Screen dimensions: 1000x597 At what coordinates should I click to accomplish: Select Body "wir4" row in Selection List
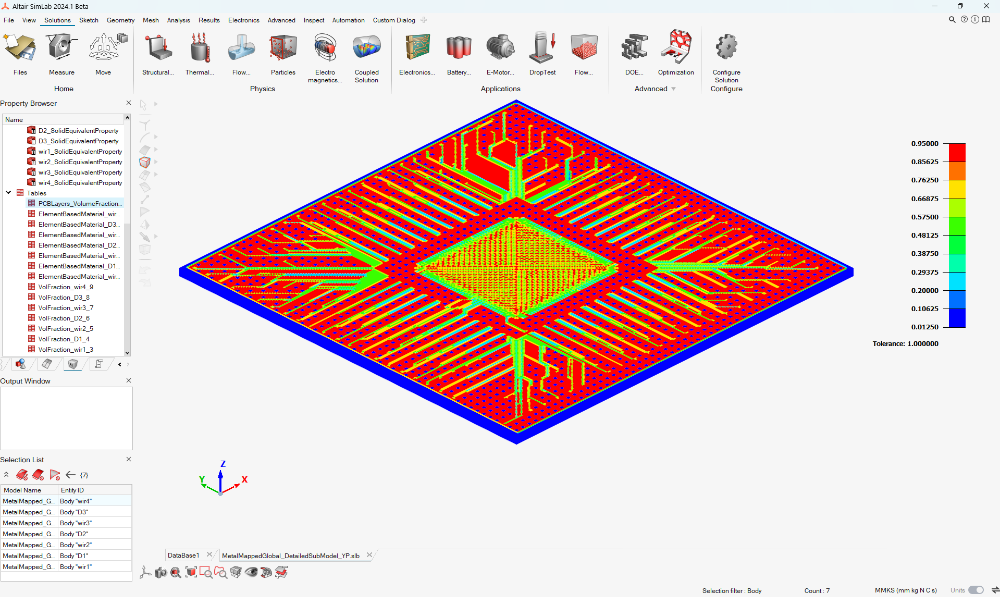(x=66, y=501)
